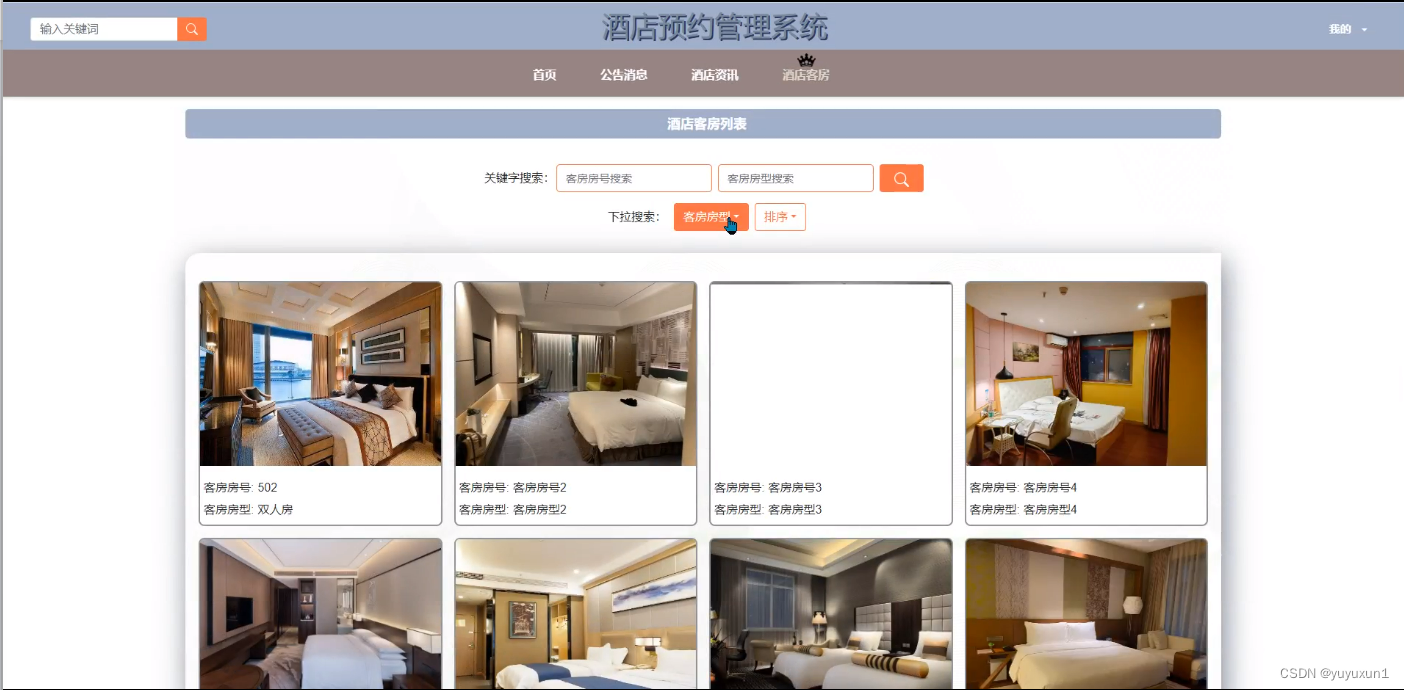Viewport: 1404px width, 690px height.
Task: Open the blank 客房房号3 room image
Action: [831, 374]
